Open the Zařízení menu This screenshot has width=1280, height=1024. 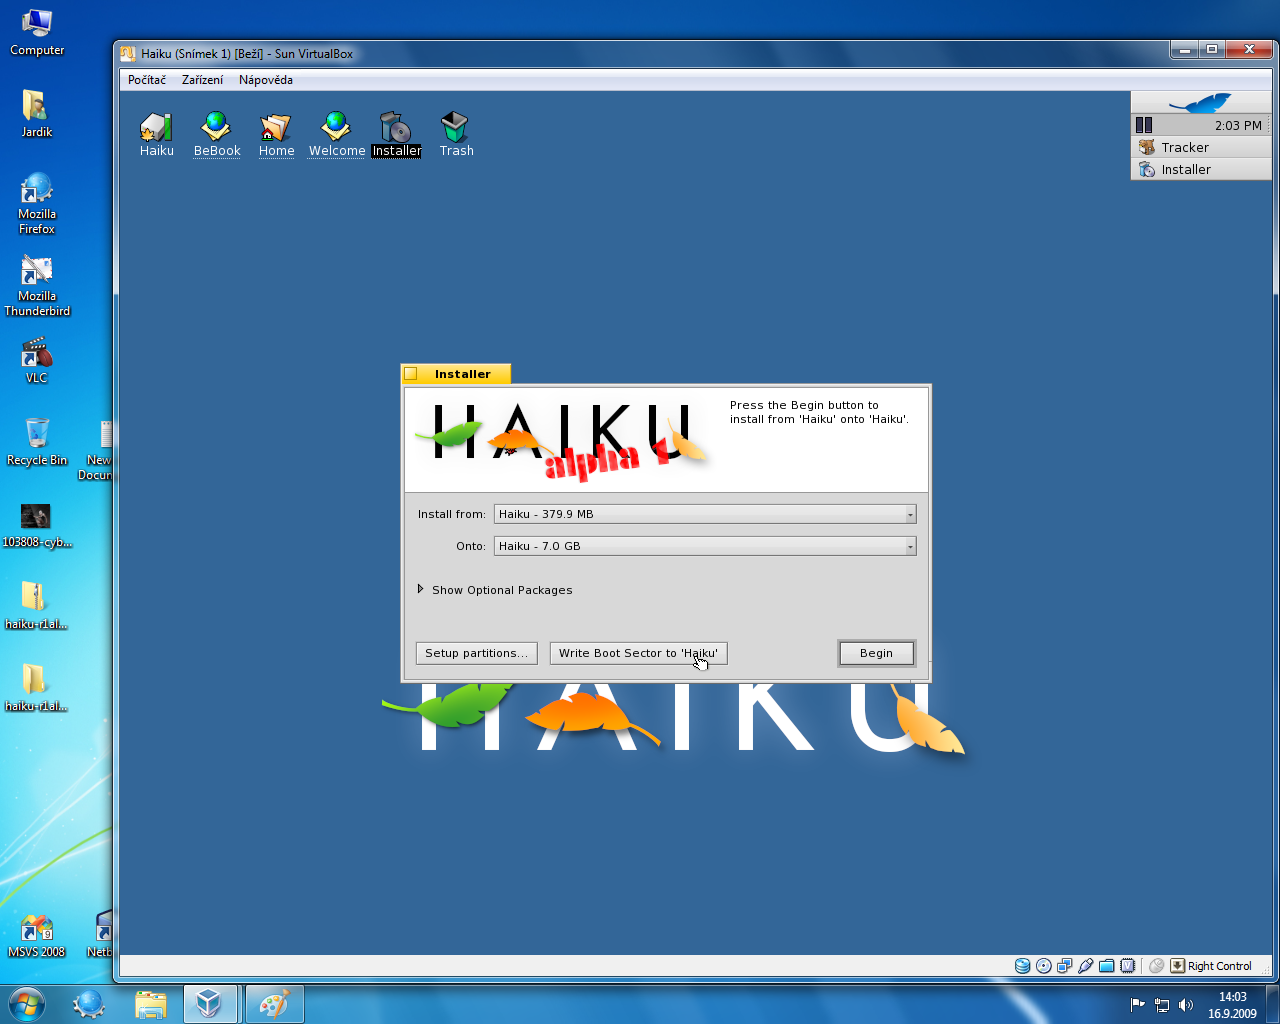(203, 80)
